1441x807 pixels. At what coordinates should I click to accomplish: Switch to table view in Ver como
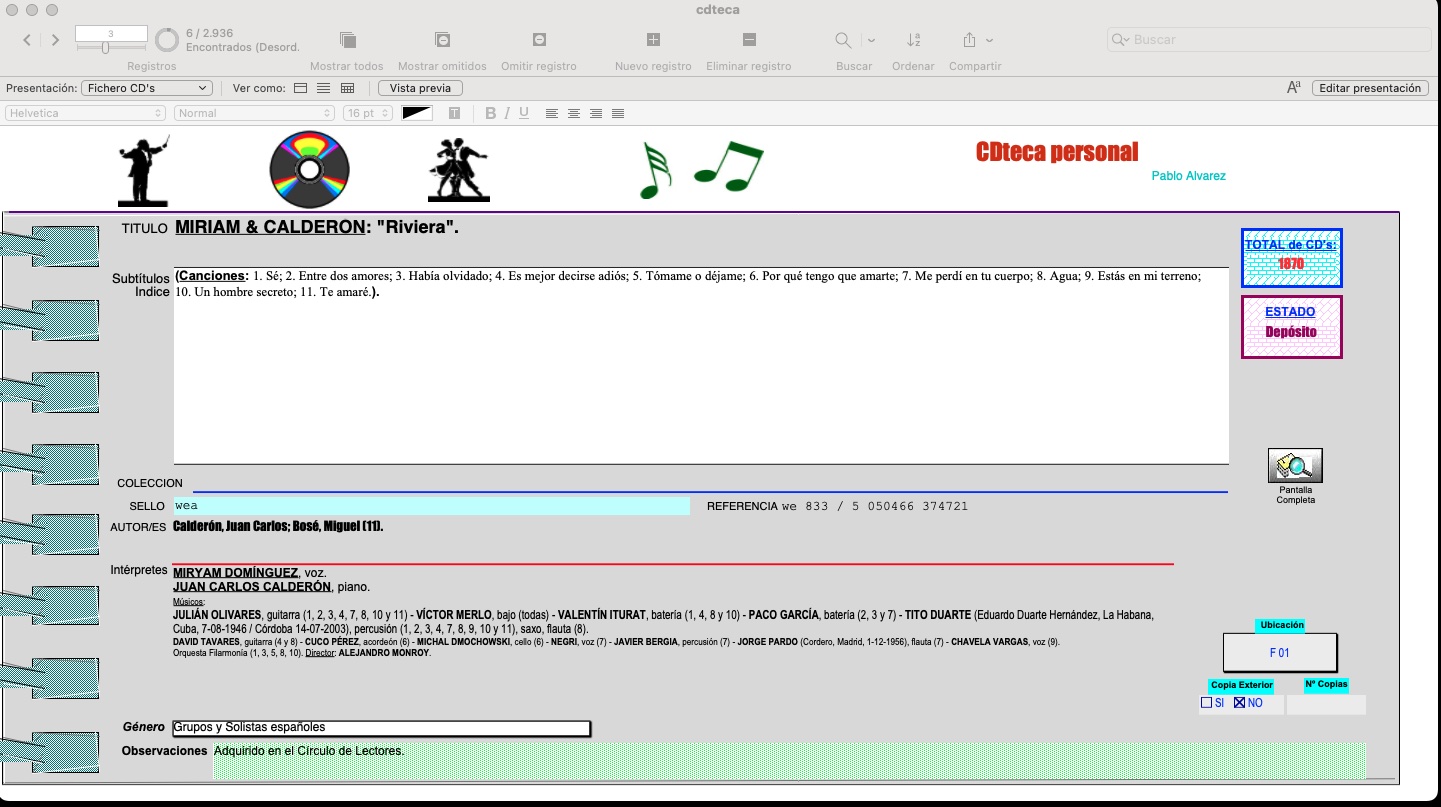347,88
